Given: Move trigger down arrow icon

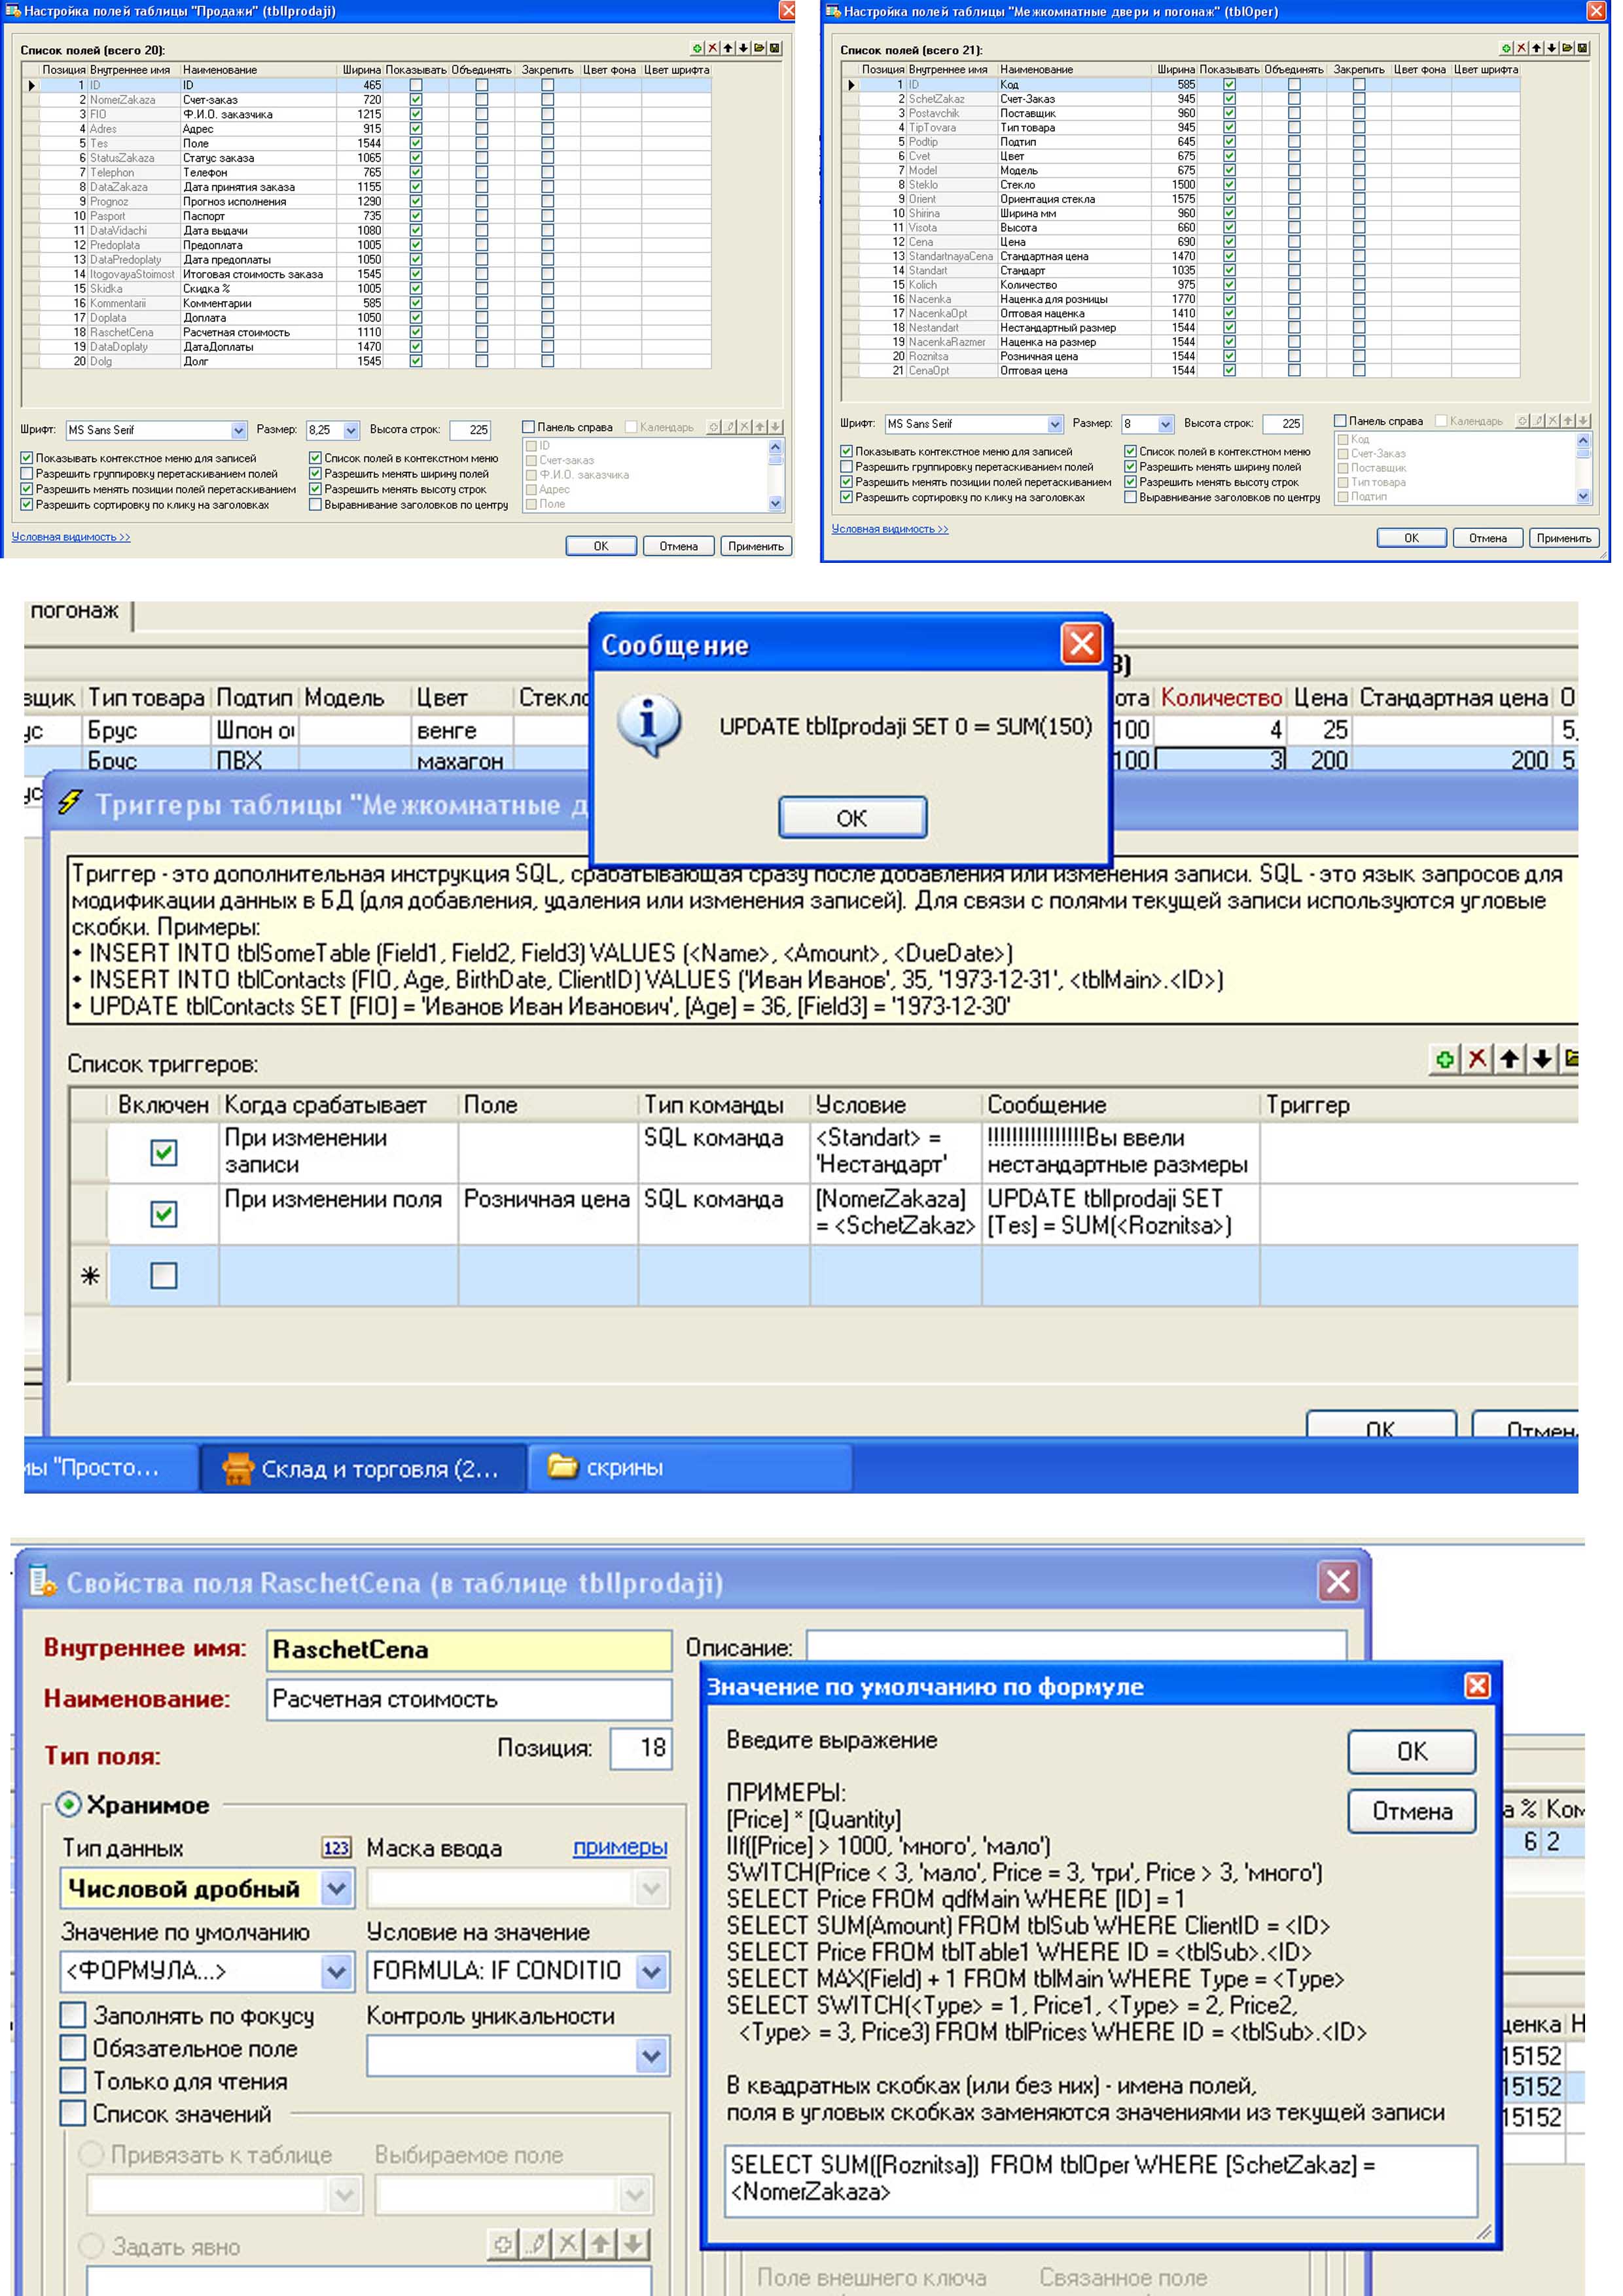Looking at the screenshot, I should point(1543,1059).
